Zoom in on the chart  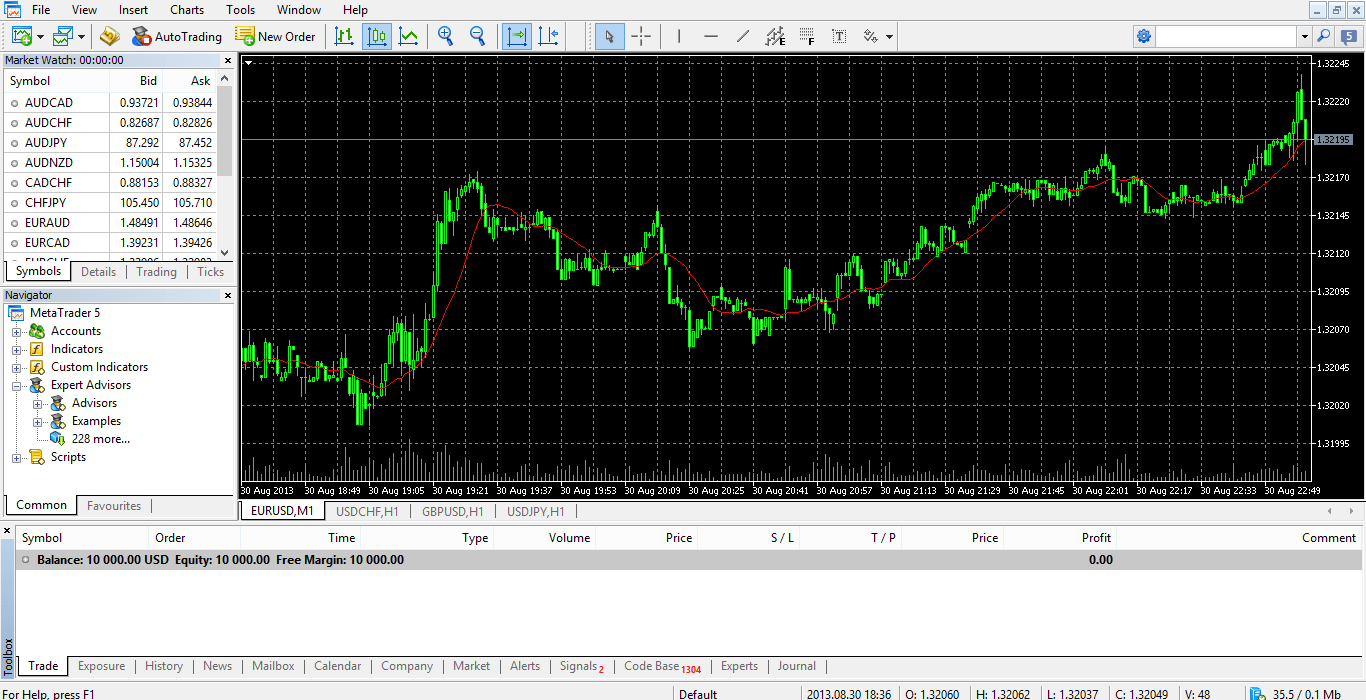pos(446,36)
